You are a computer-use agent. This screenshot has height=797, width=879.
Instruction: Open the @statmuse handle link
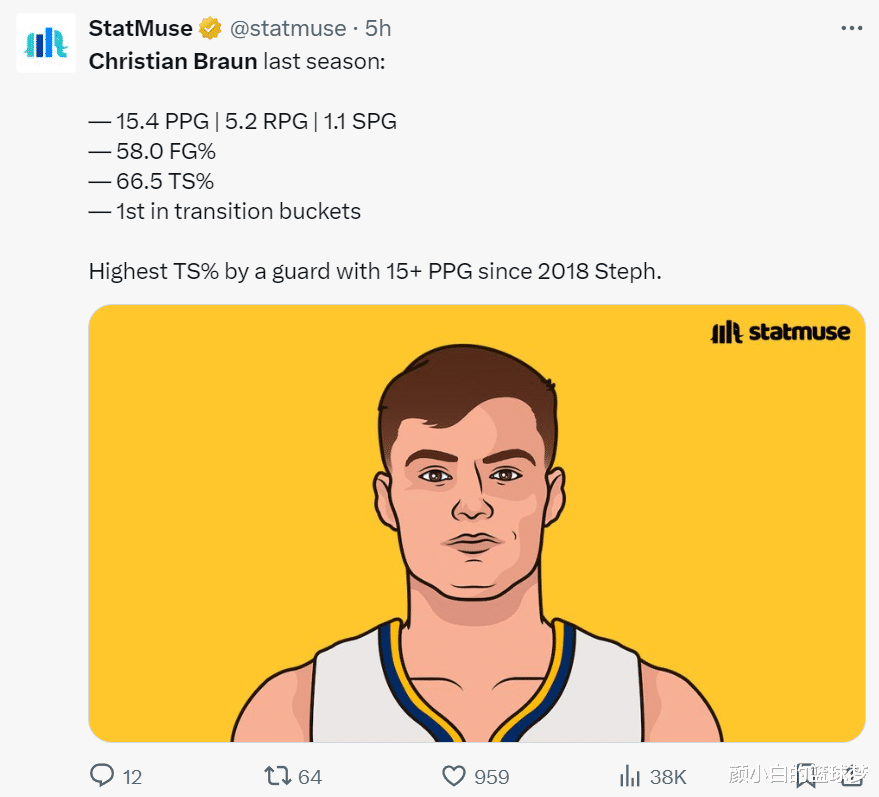pos(288,28)
